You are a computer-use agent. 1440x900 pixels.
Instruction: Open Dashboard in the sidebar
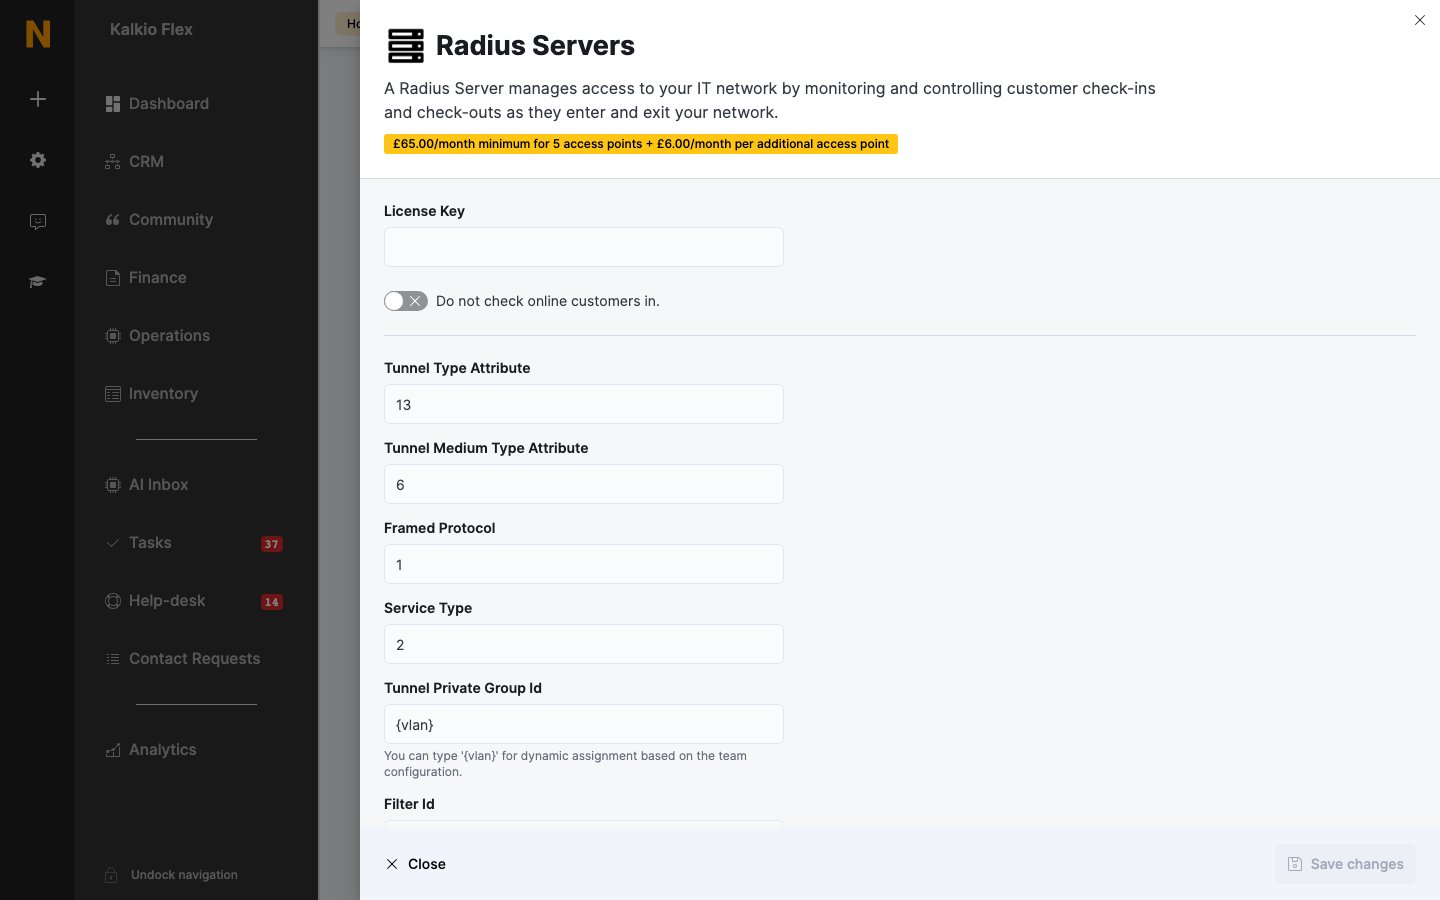(x=157, y=104)
